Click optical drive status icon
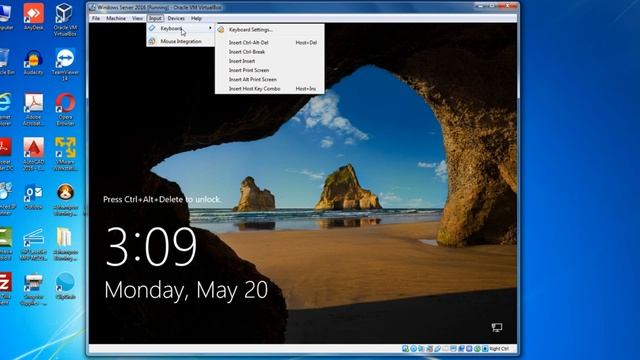This screenshot has height=360, width=640. tap(413, 349)
